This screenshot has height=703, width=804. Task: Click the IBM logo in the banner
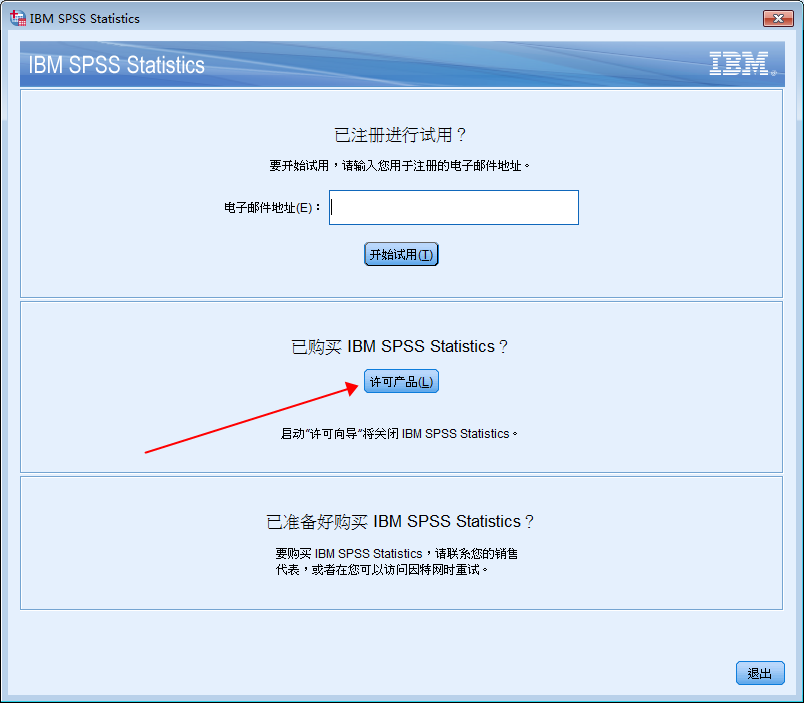click(742, 64)
